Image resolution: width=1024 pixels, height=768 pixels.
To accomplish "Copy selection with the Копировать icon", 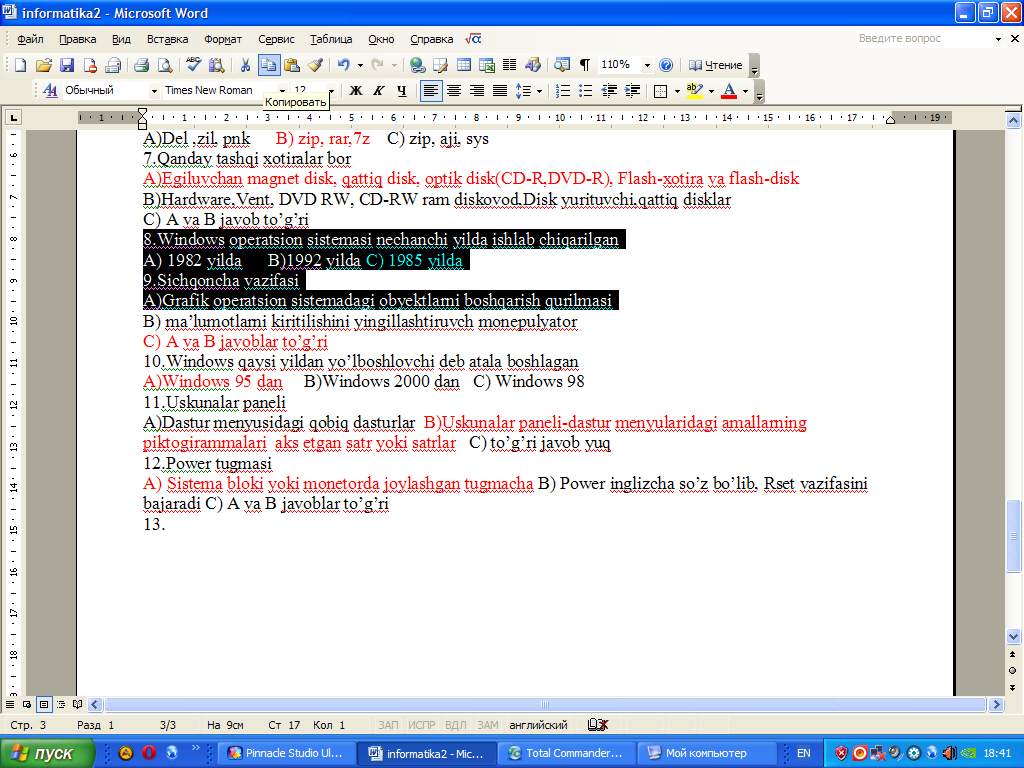I will [268, 65].
